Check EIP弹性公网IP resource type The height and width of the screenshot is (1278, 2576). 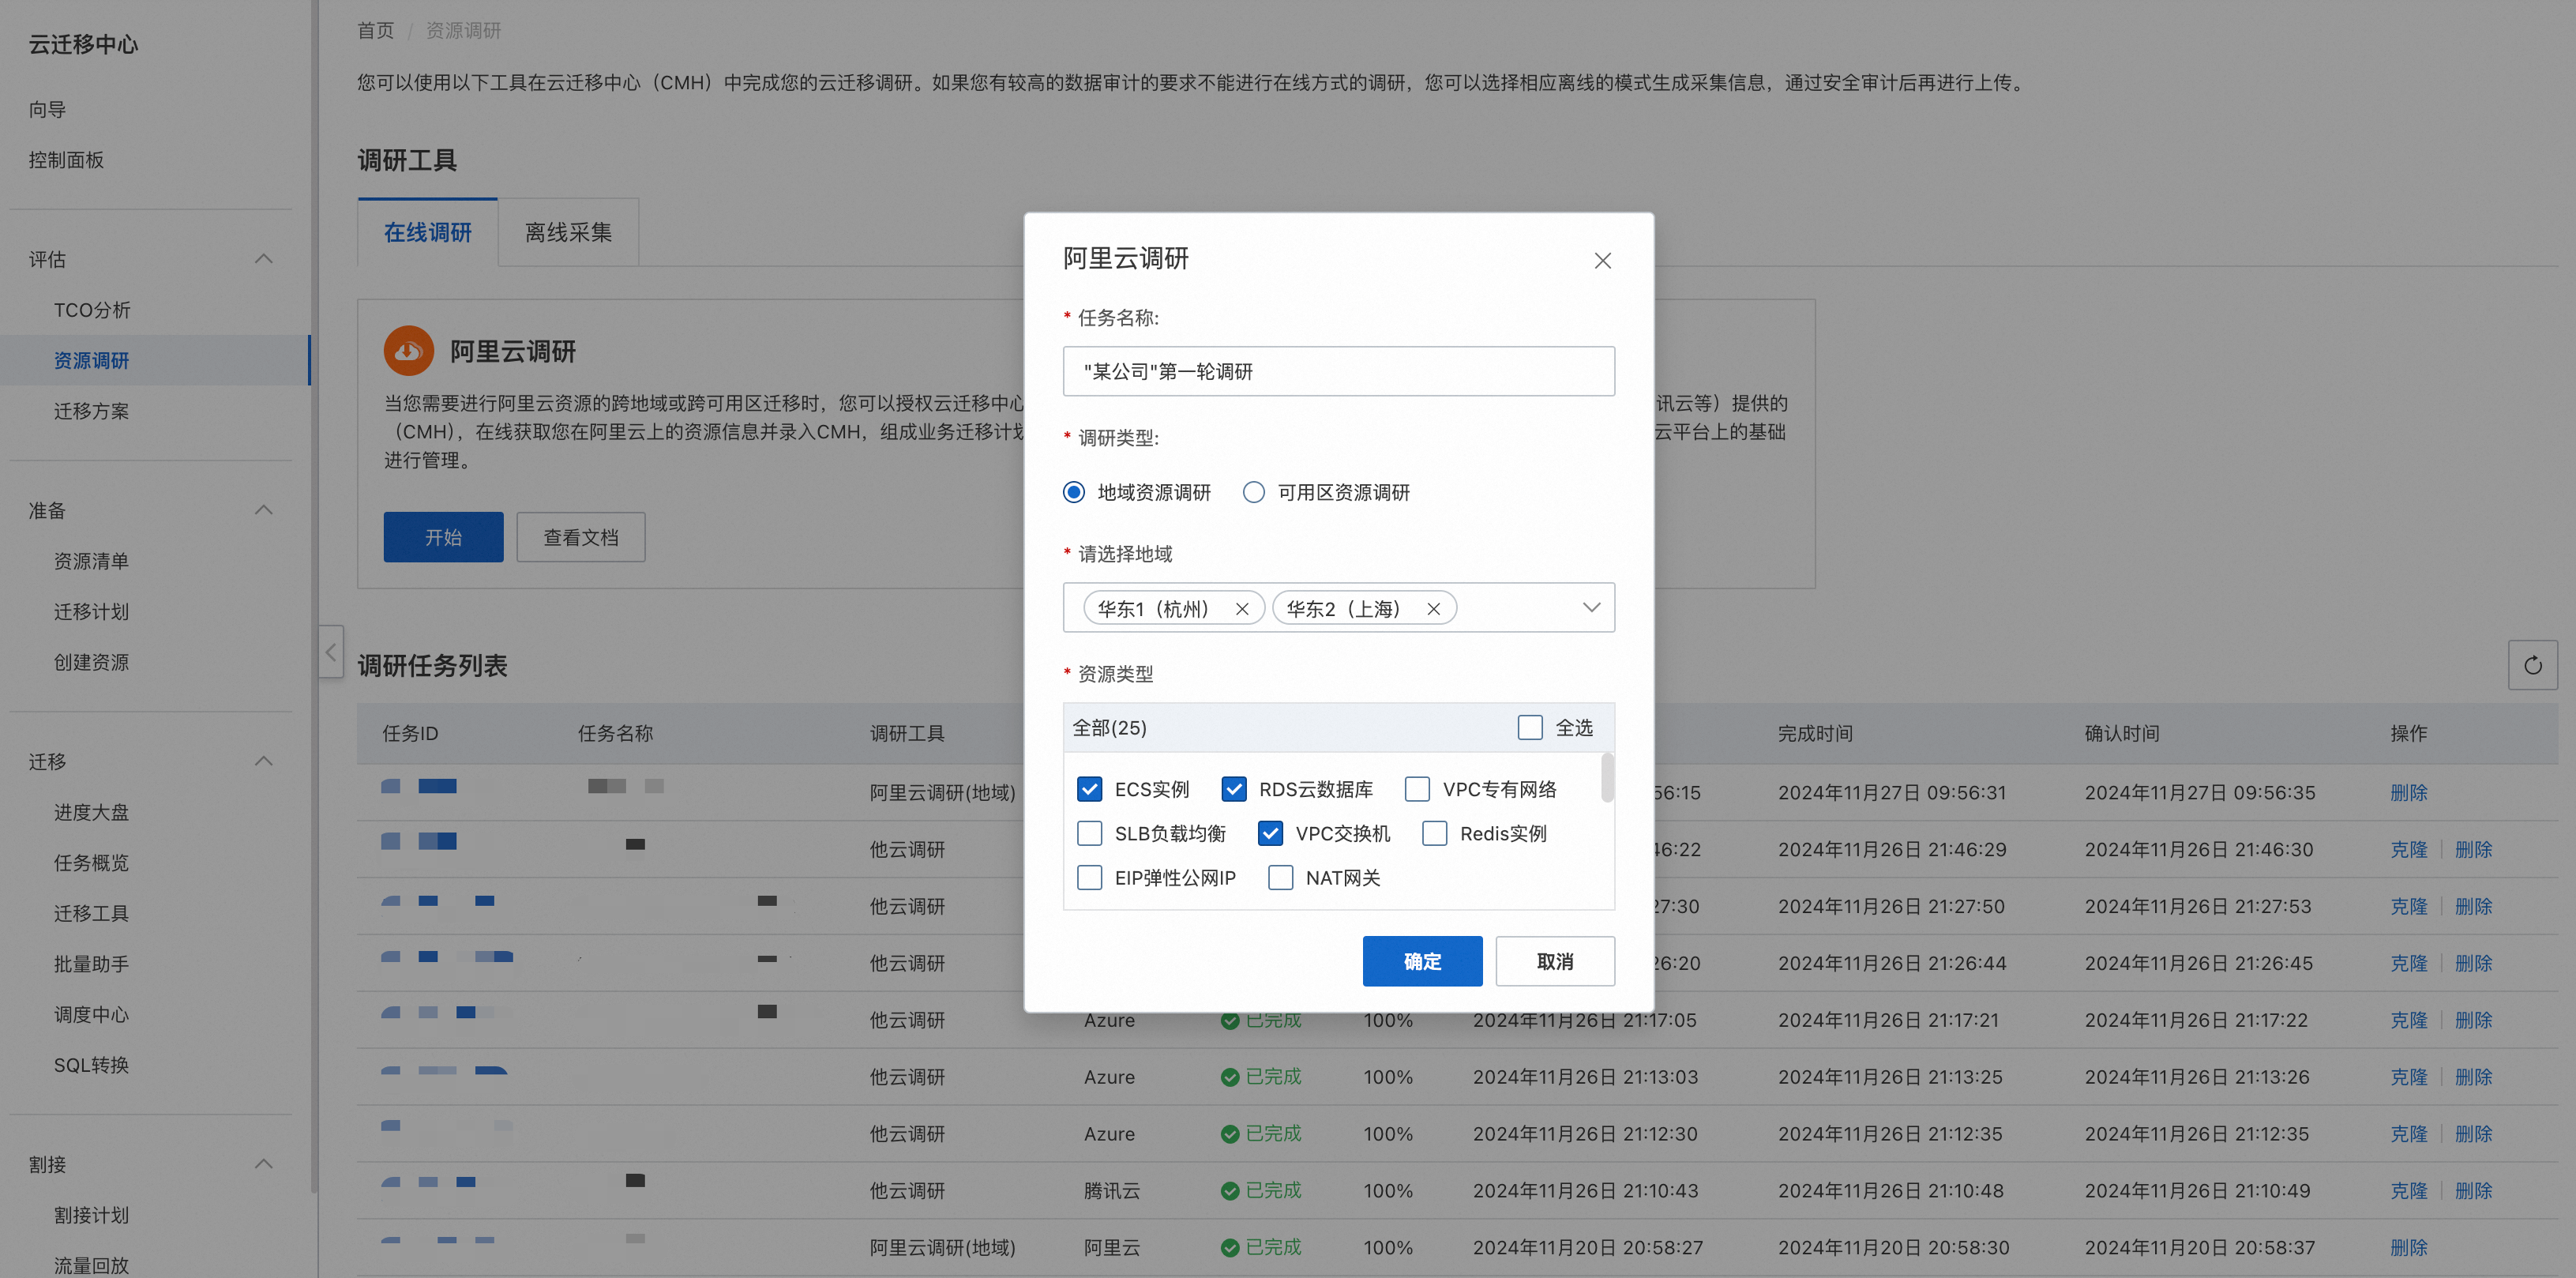tap(1089, 877)
